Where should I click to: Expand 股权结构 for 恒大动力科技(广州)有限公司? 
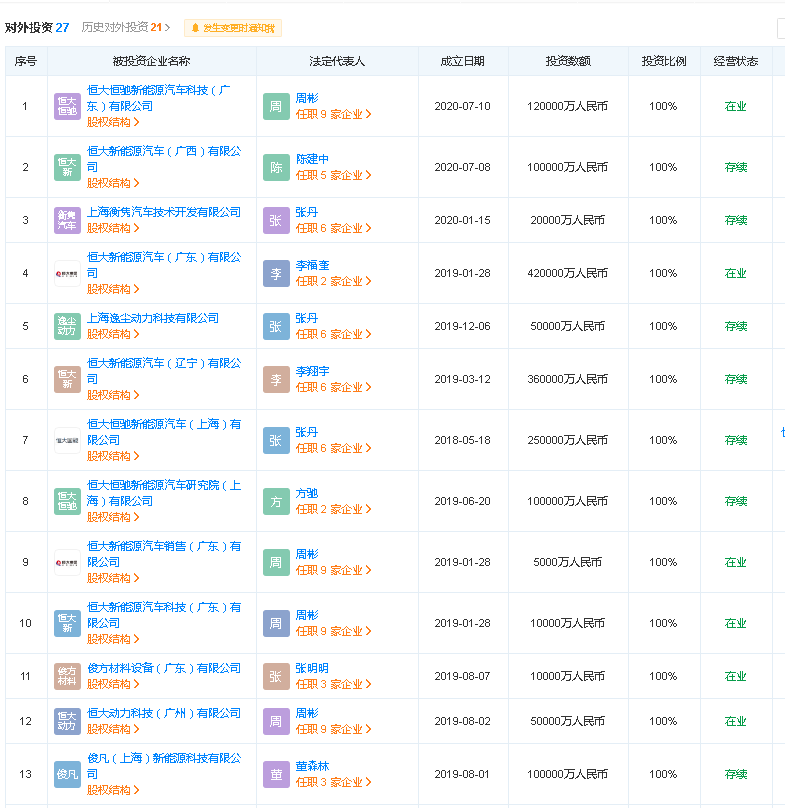pyautogui.click(x=113, y=729)
